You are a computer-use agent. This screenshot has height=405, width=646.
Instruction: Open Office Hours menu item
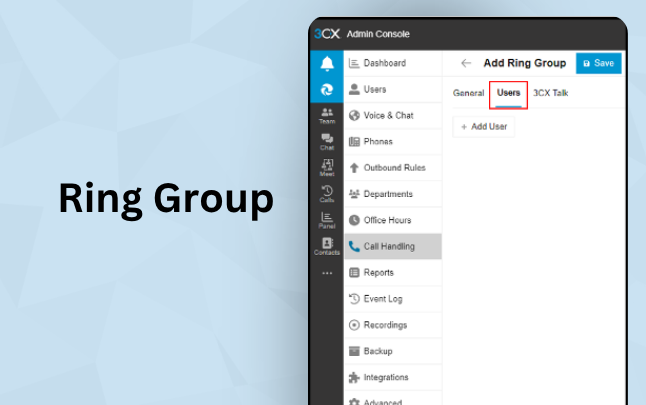click(393, 220)
